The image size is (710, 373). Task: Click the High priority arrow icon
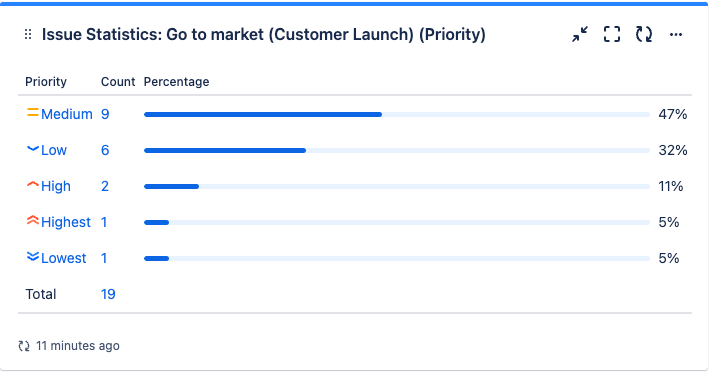(33, 185)
